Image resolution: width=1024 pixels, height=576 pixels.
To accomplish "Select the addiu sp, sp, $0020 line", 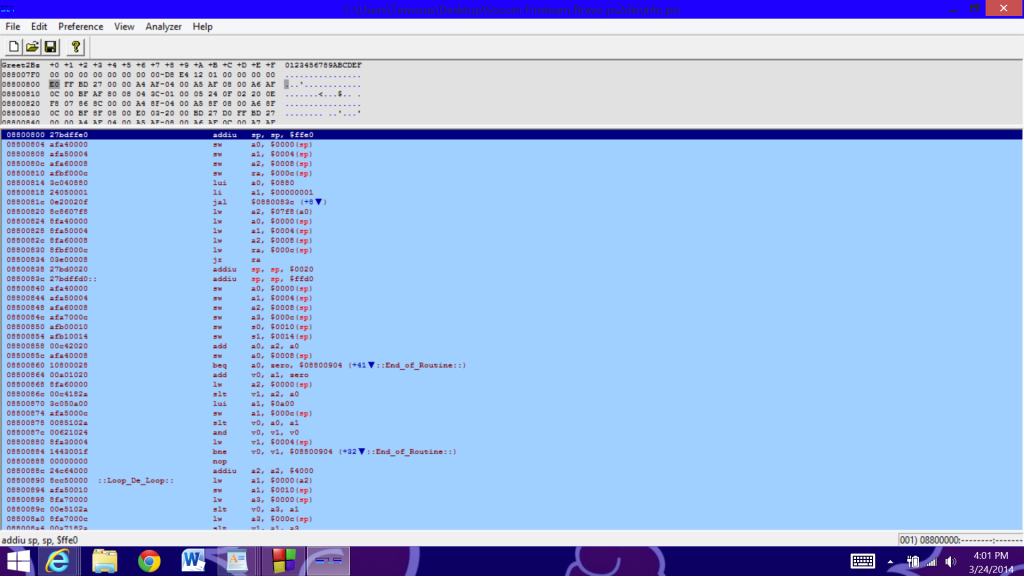I will pos(511,269).
